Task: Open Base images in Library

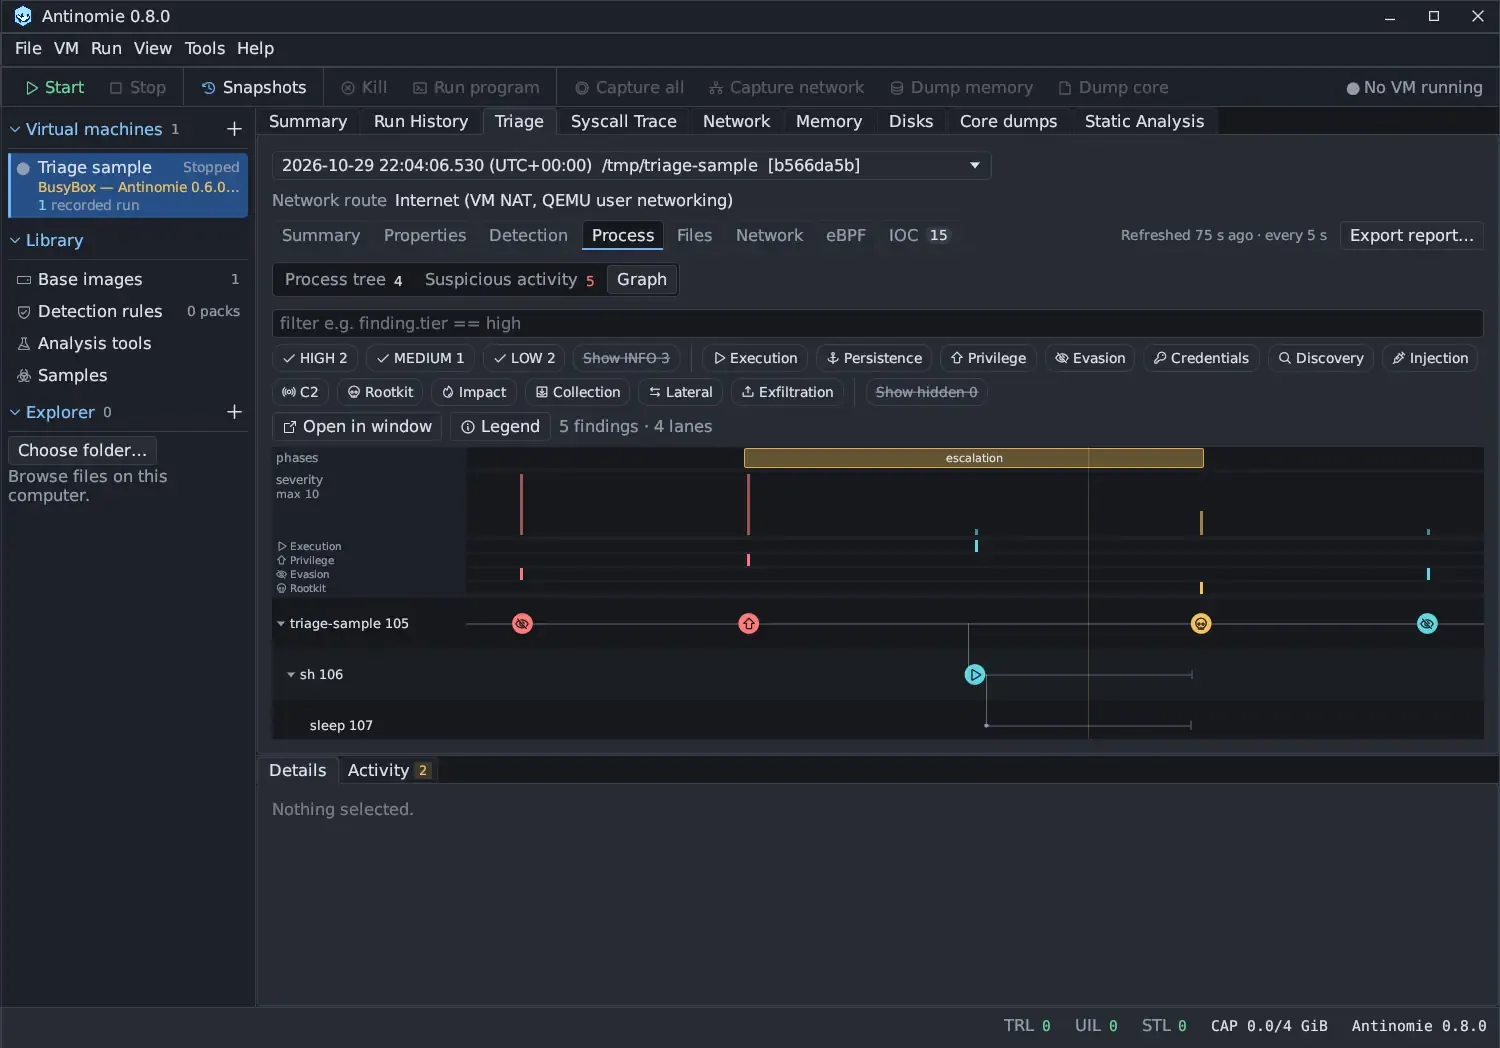Action: (x=128, y=279)
